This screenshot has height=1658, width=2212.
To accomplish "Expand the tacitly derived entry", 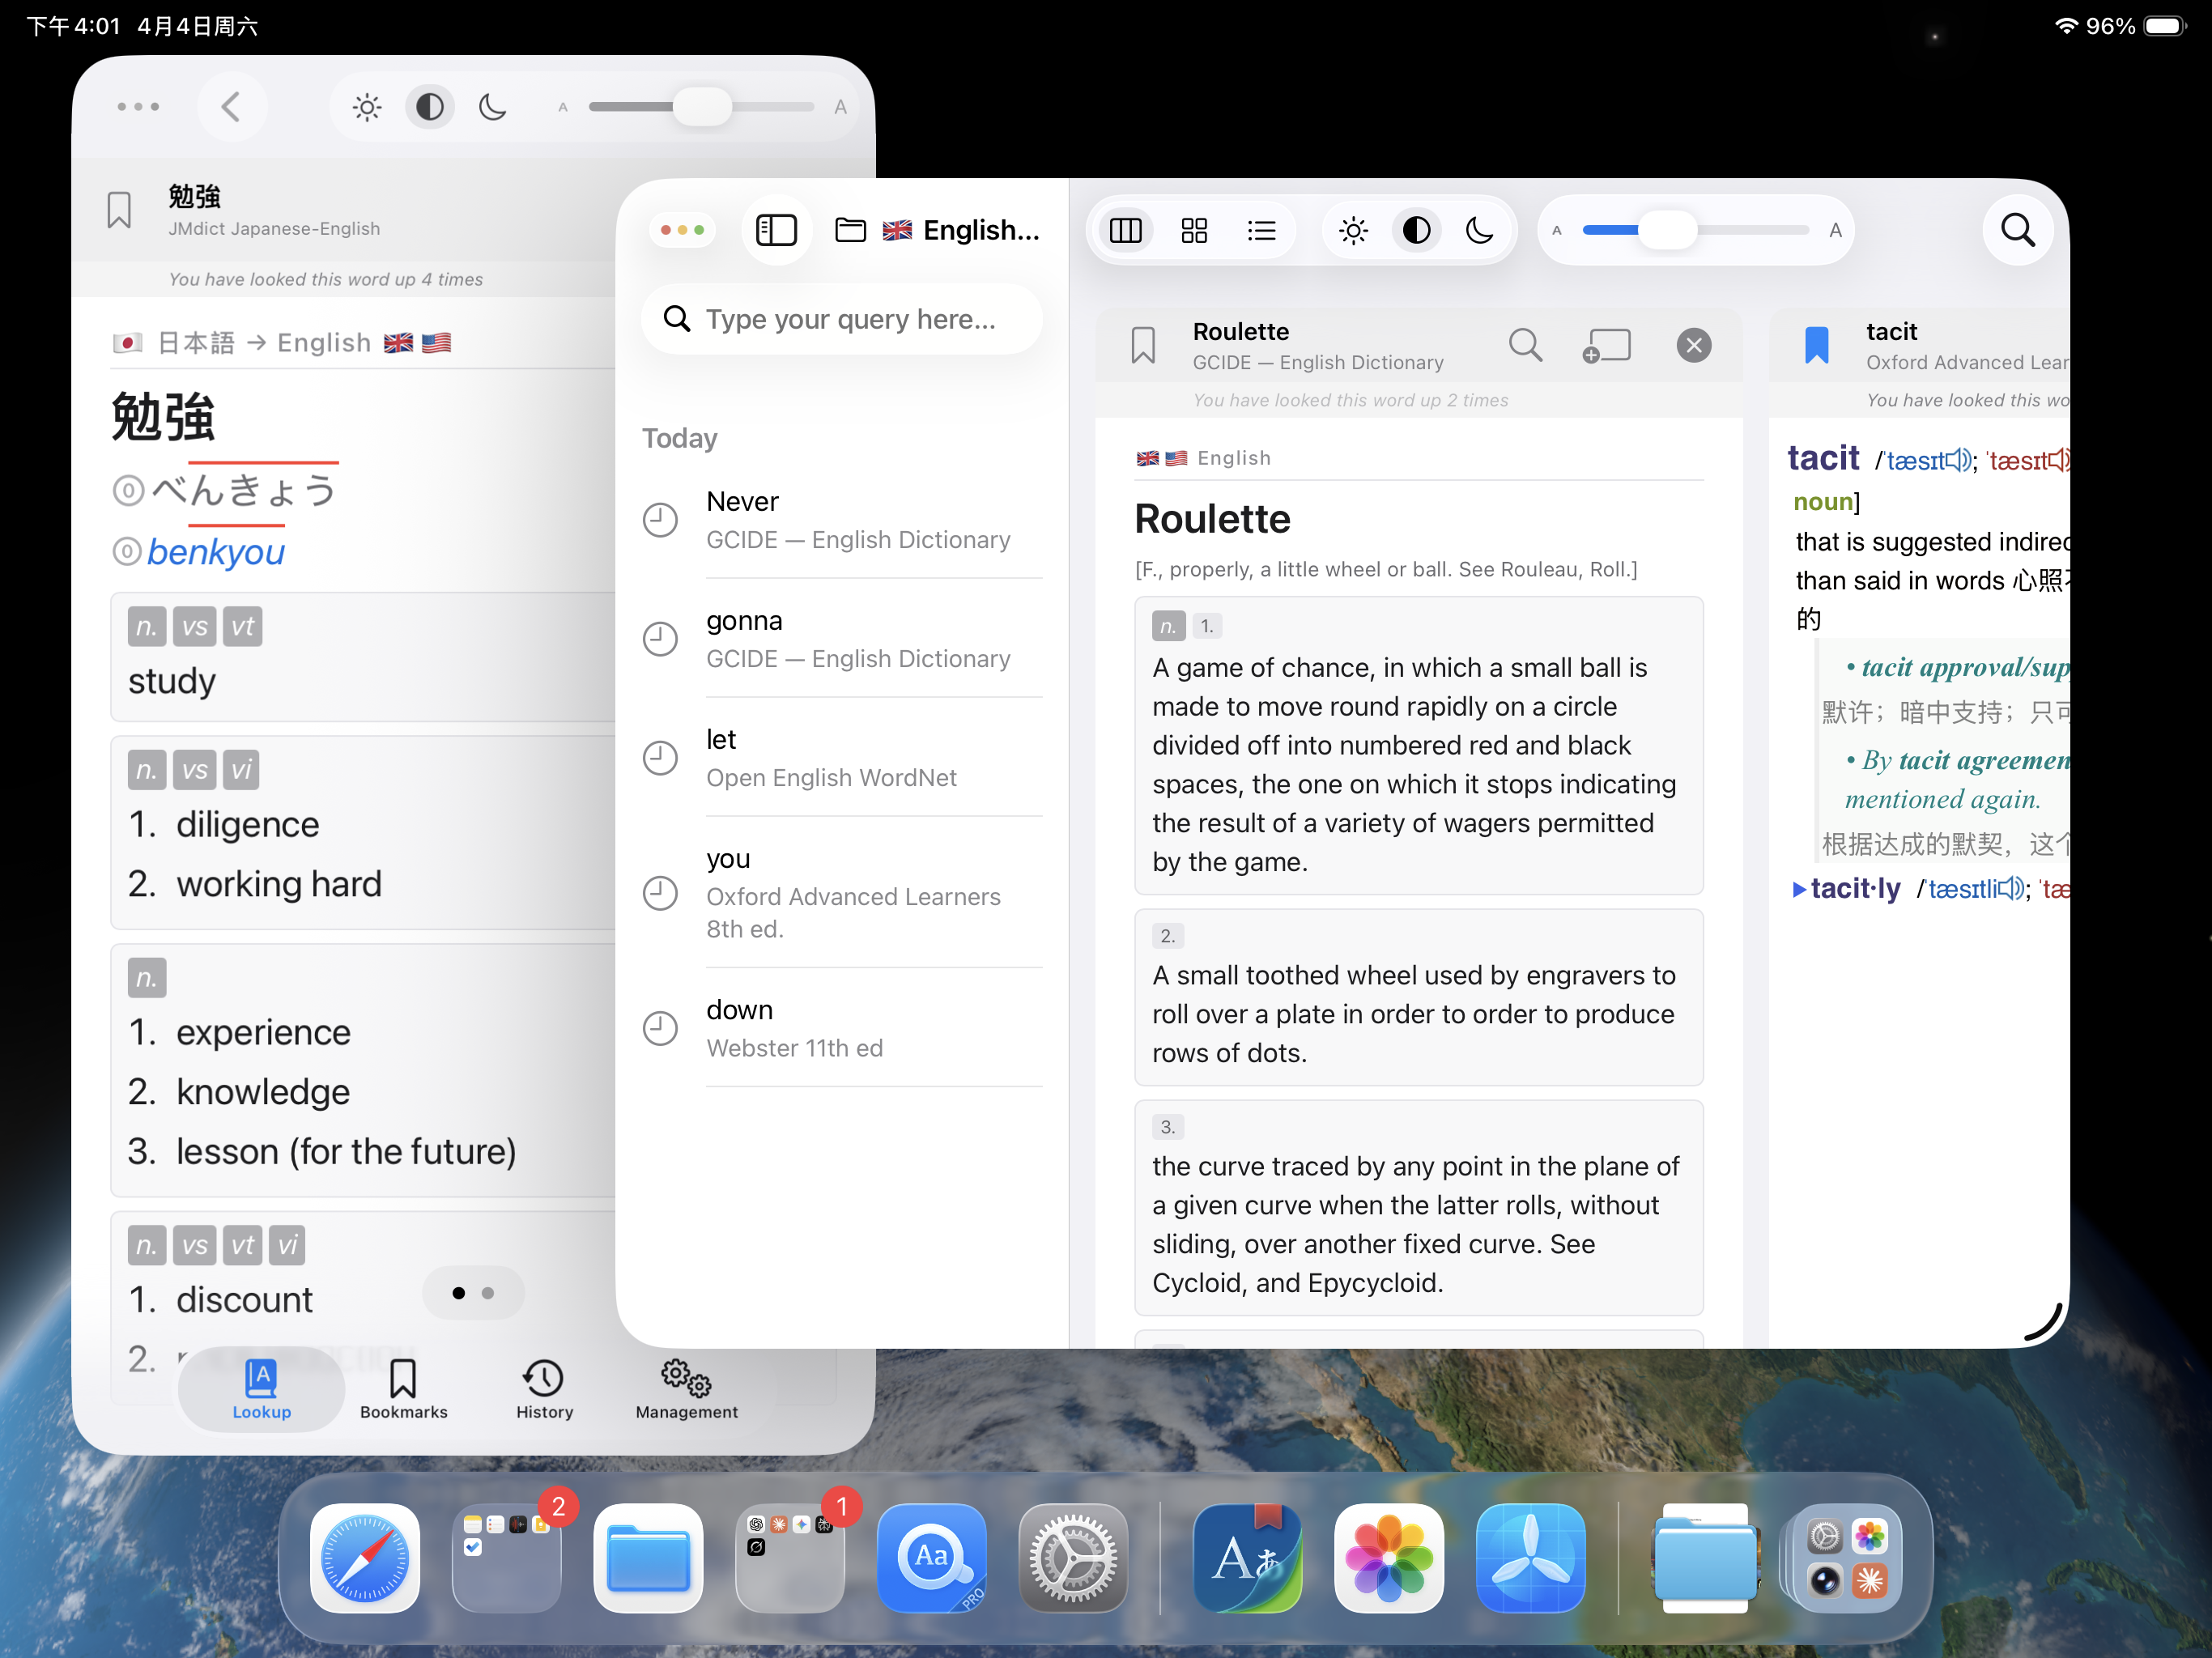I will coord(1799,889).
